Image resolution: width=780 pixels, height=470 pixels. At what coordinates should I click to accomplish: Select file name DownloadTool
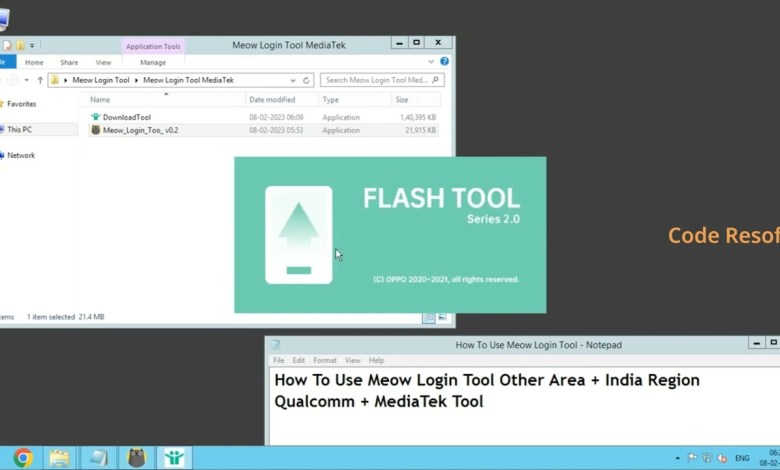(126, 117)
